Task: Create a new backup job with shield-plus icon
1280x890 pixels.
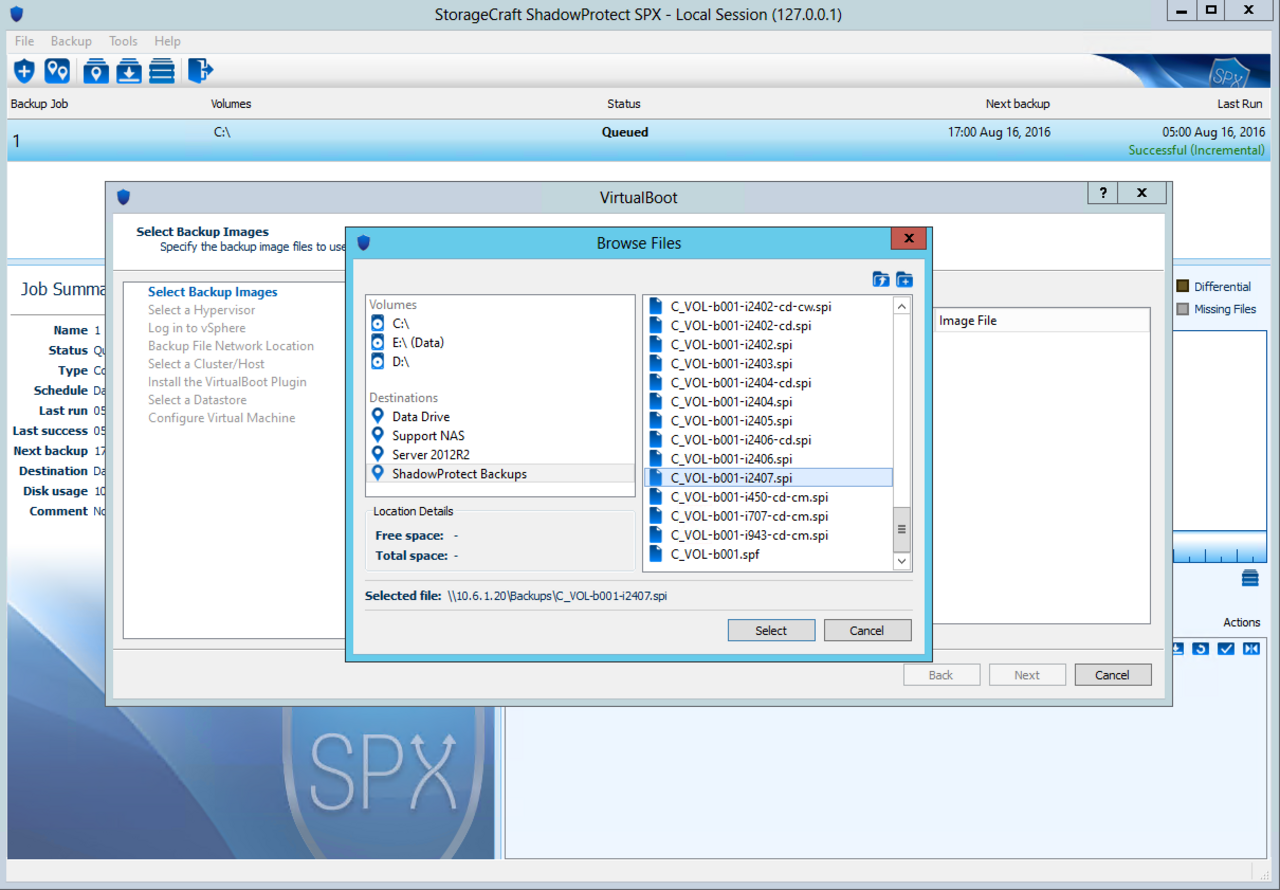Action: point(24,71)
